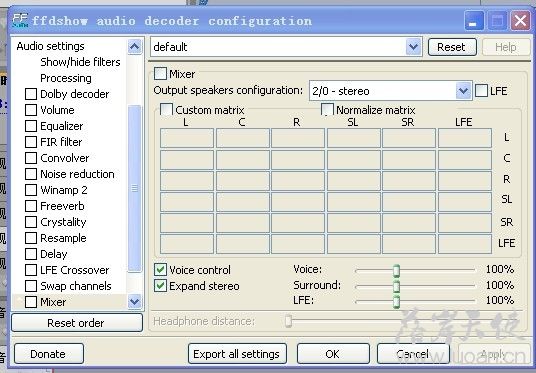Click the filter list scroll-up arrow
The width and height of the screenshot is (536, 373).
(135, 46)
